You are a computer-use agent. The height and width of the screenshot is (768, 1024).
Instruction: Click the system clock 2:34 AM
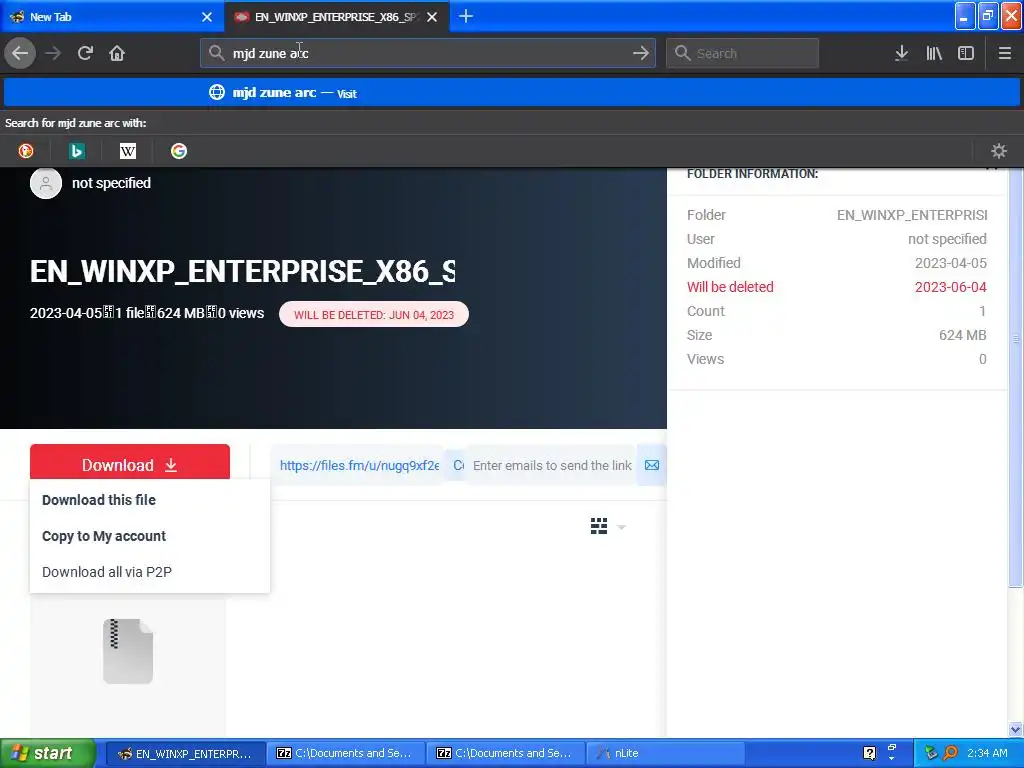(x=987, y=753)
